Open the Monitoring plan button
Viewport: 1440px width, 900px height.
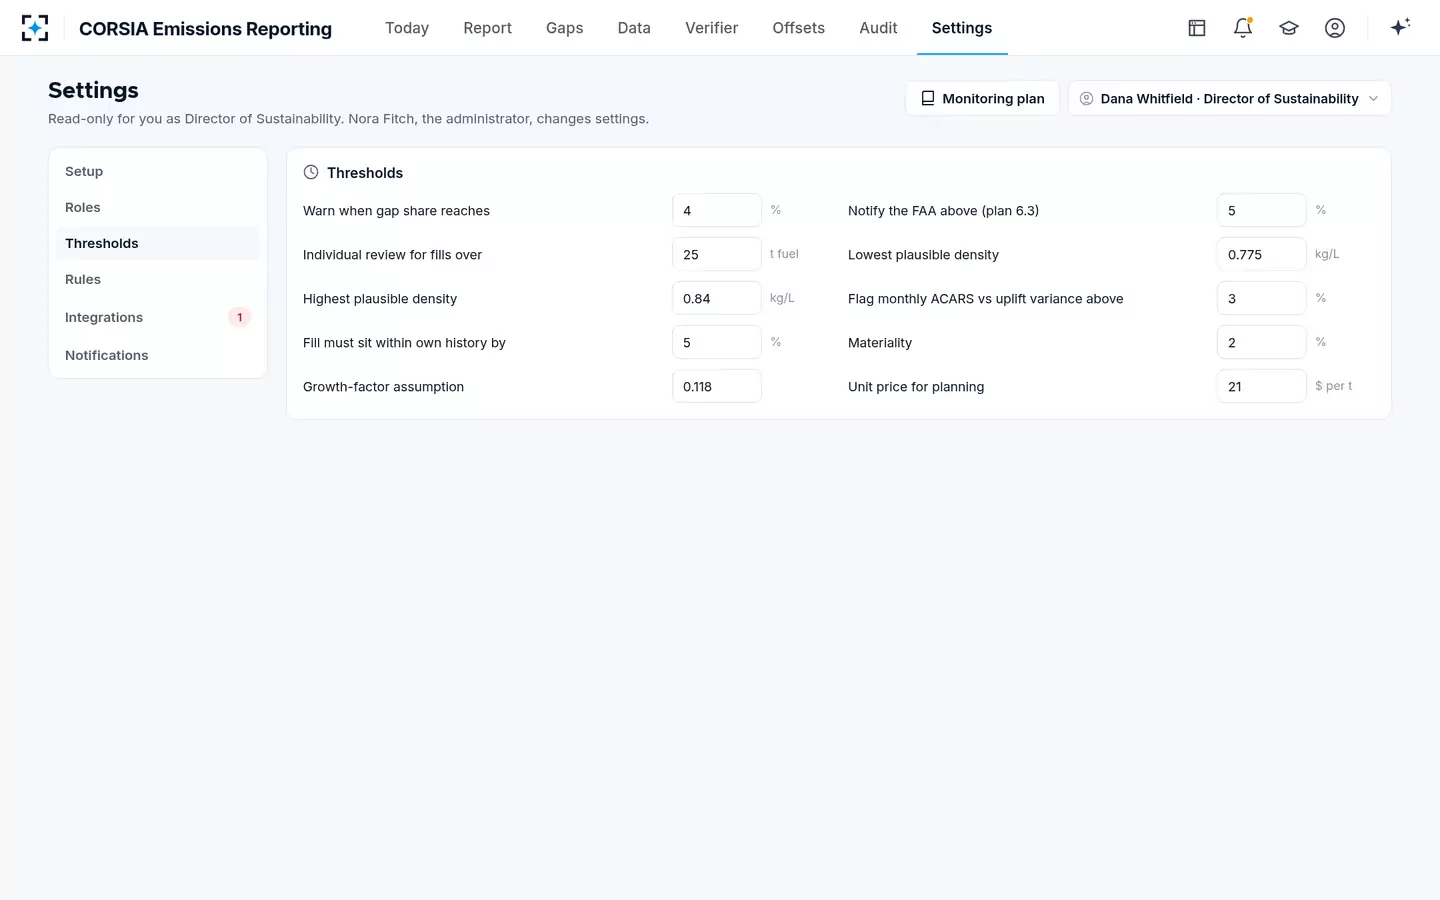point(982,98)
